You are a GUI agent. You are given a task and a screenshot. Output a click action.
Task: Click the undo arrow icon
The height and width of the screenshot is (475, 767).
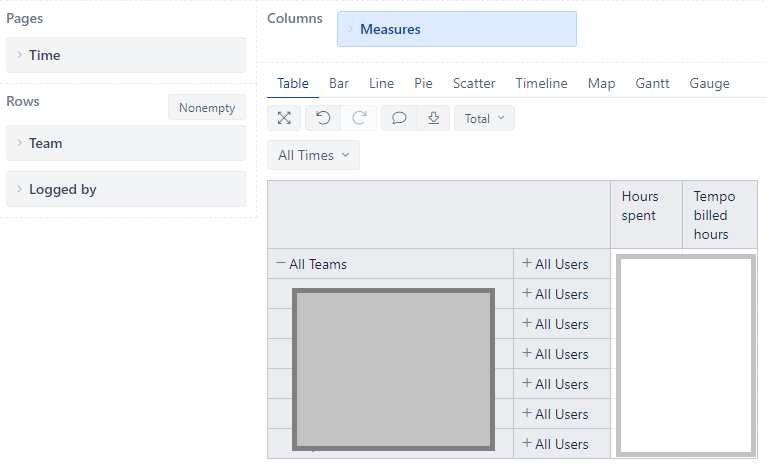tap(323, 118)
